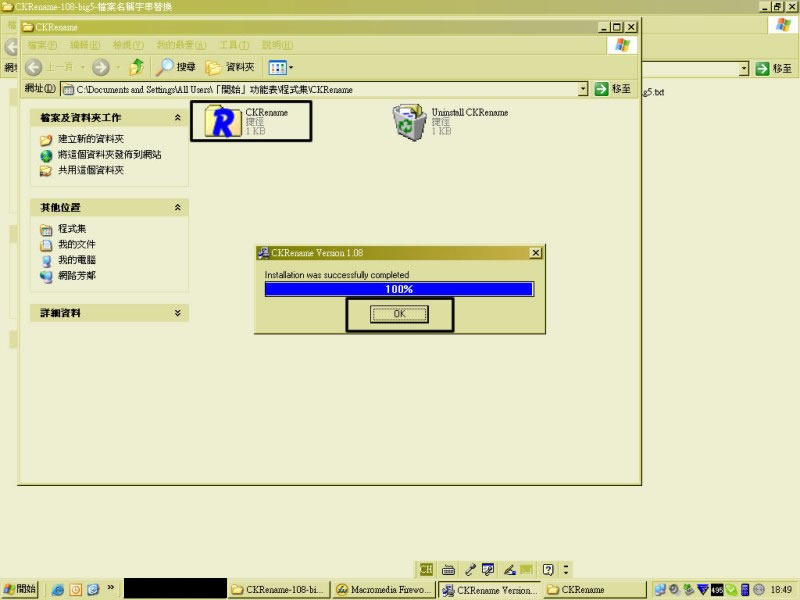Show more quick launch items with » chevron

(x=110, y=587)
